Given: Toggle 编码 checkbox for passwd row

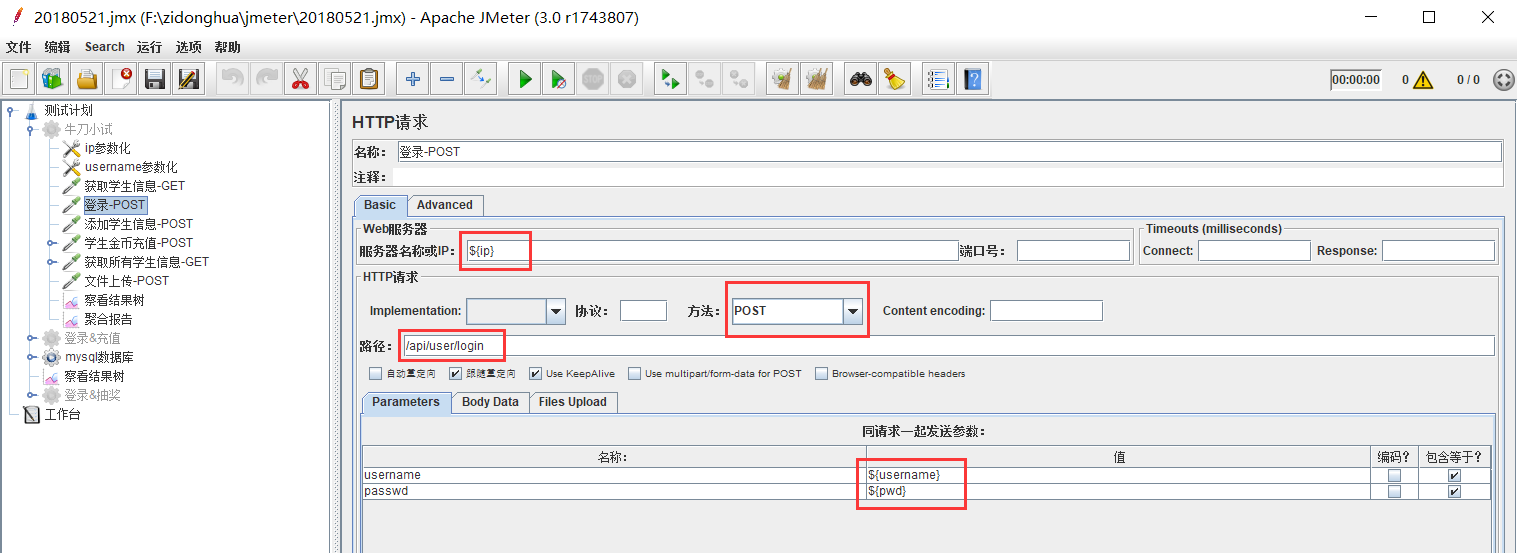Looking at the screenshot, I should click(x=1394, y=492).
